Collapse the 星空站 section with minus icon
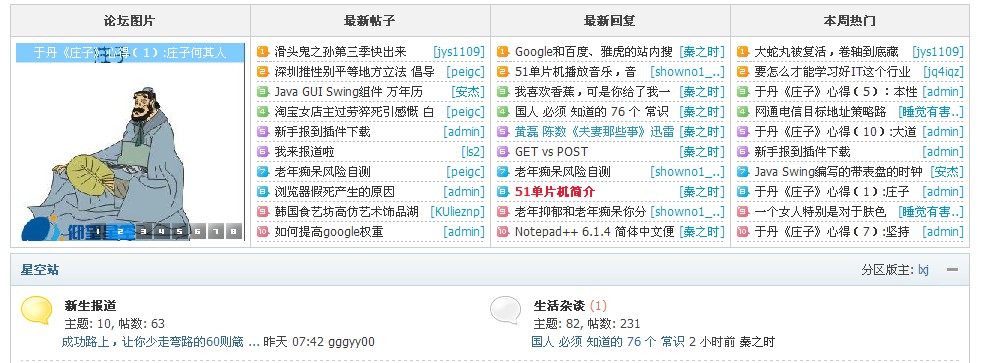The height and width of the screenshot is (363, 982). 953,270
